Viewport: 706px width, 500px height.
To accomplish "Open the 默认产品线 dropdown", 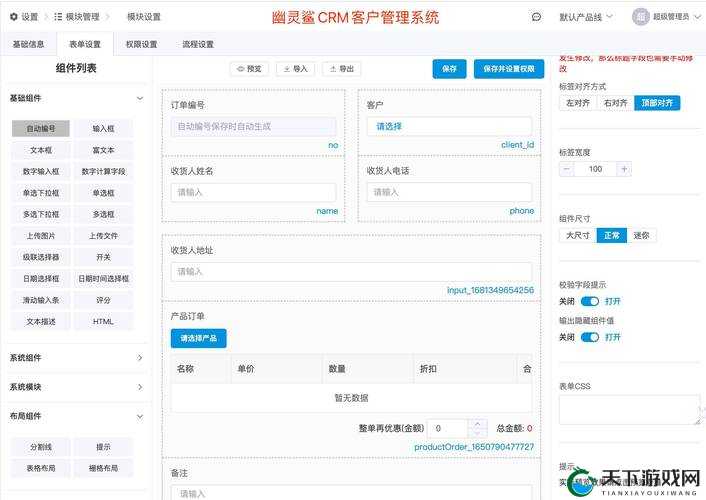I will click(586, 17).
